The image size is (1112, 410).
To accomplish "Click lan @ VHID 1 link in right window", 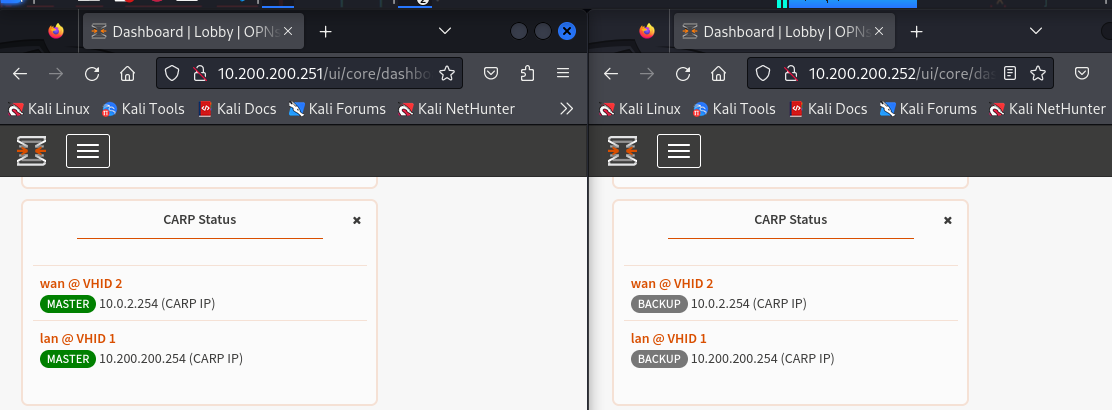I will click(x=667, y=338).
